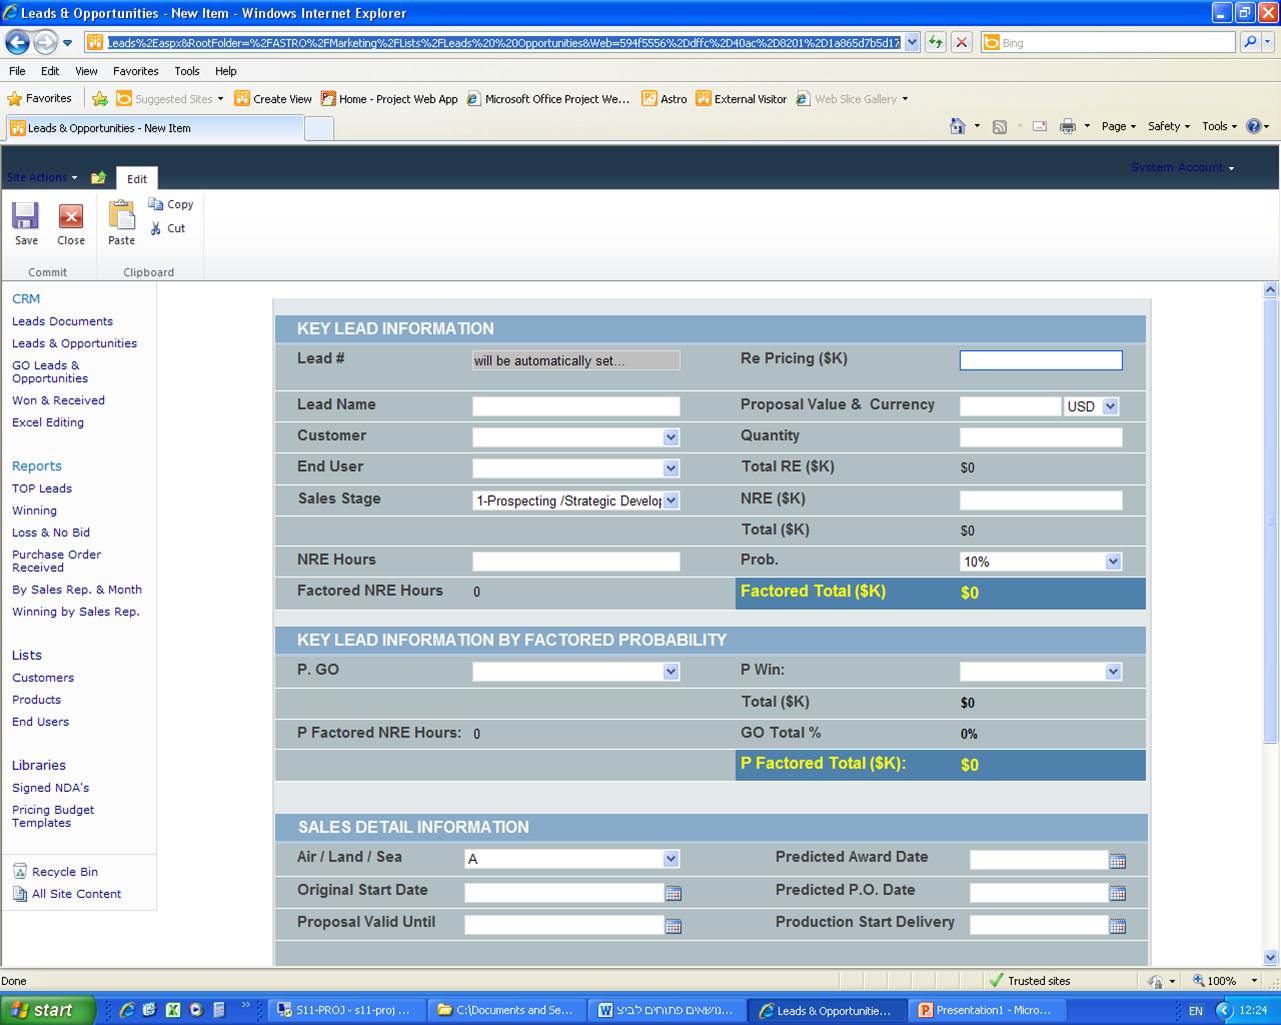Open the Won & Received link
The width and height of the screenshot is (1281, 1025).
pyautogui.click(x=58, y=400)
